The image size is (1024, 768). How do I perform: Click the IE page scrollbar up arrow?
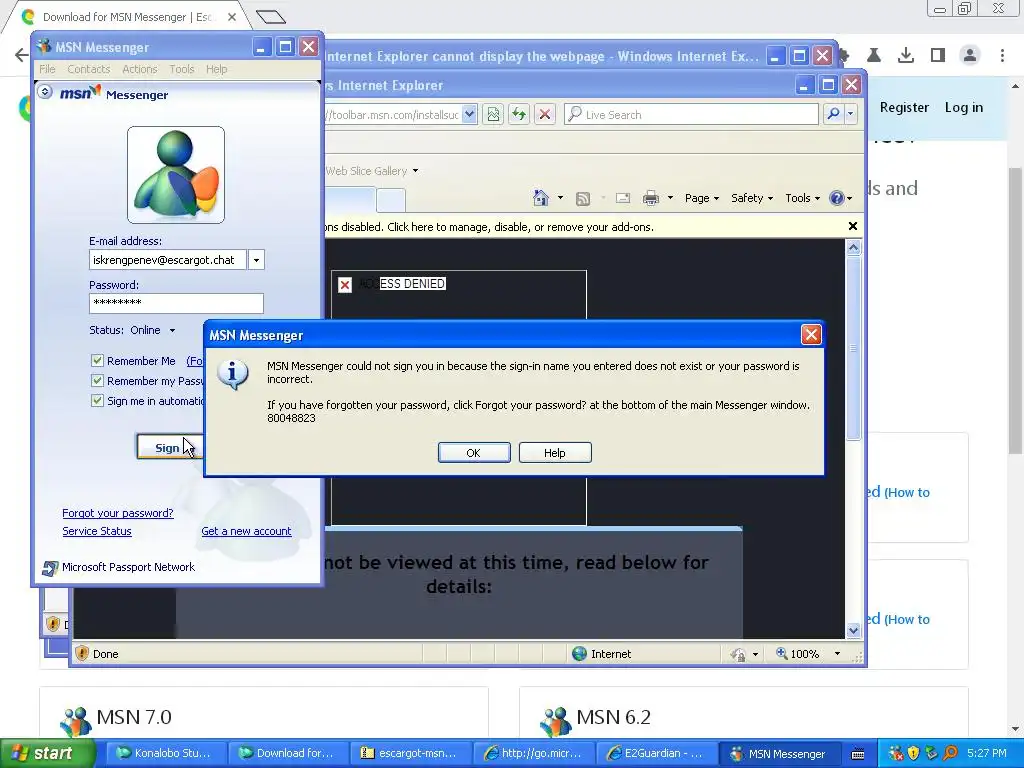pyautogui.click(x=854, y=248)
